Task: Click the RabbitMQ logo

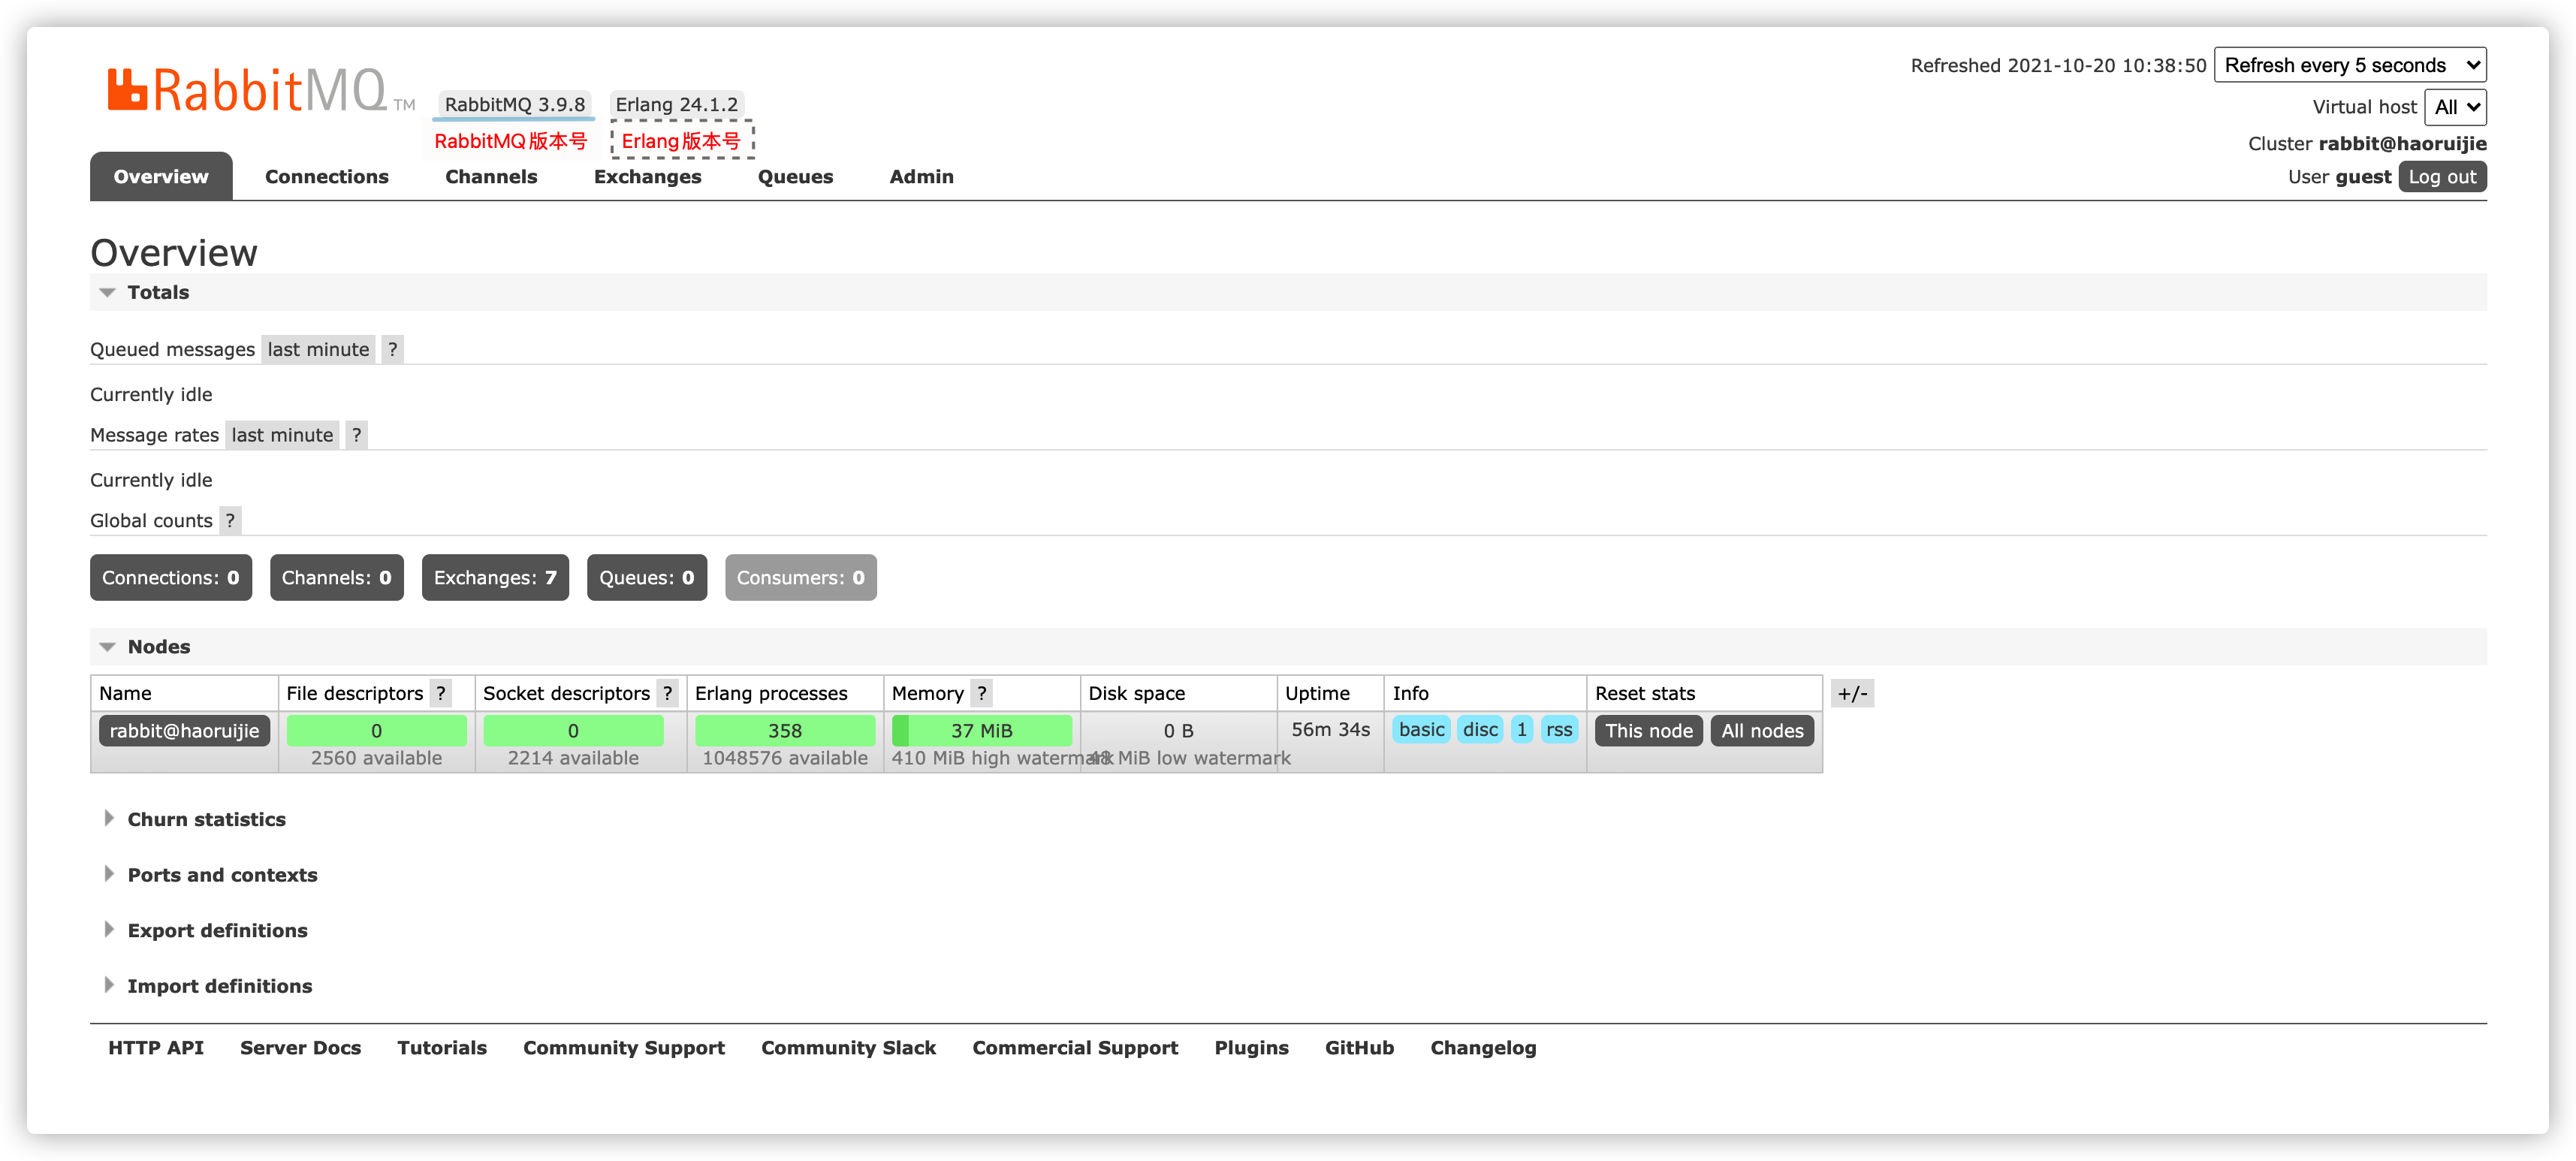Action: pos(260,90)
